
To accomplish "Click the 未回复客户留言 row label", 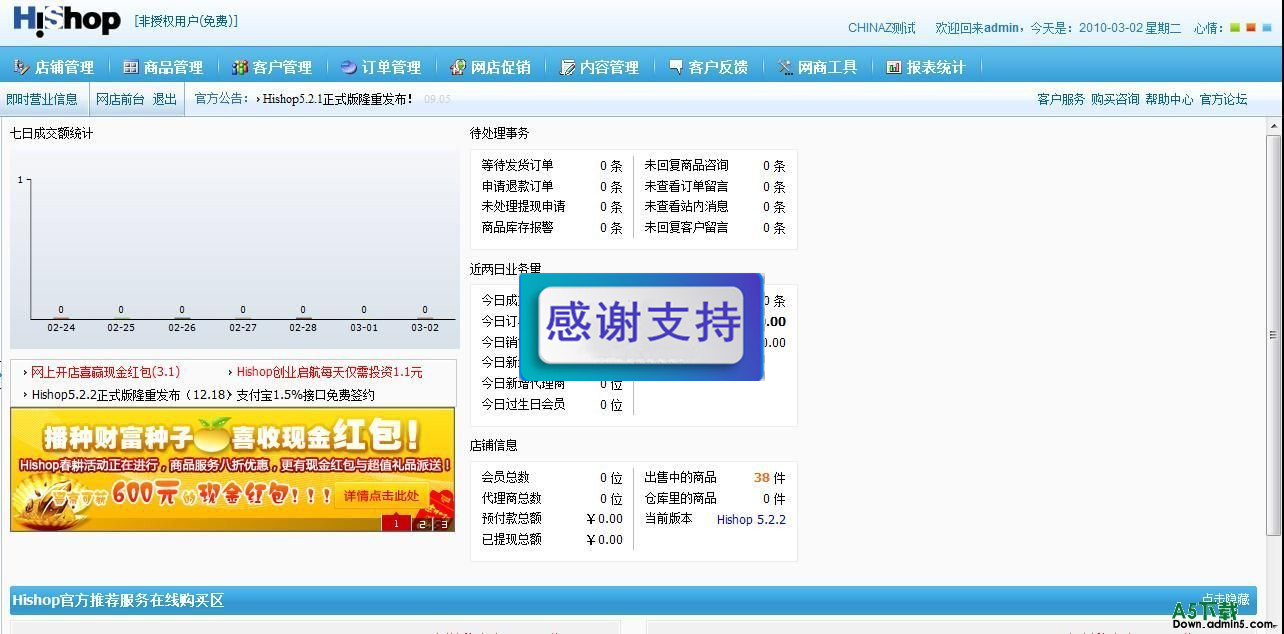I will click(x=686, y=228).
